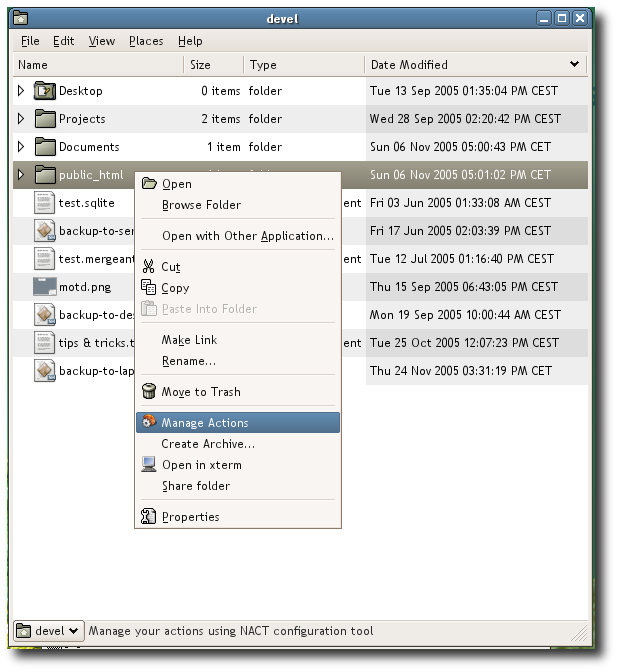618x672 pixels.
Task: Sort by the Size column header
Action: [214, 65]
